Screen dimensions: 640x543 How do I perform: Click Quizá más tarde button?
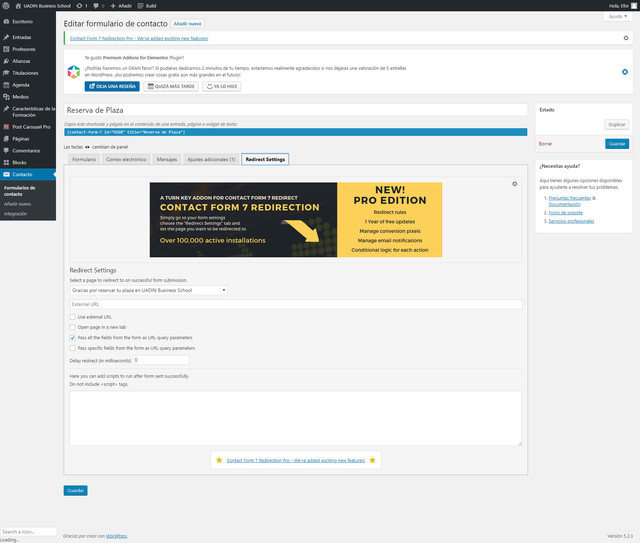[x=171, y=86]
